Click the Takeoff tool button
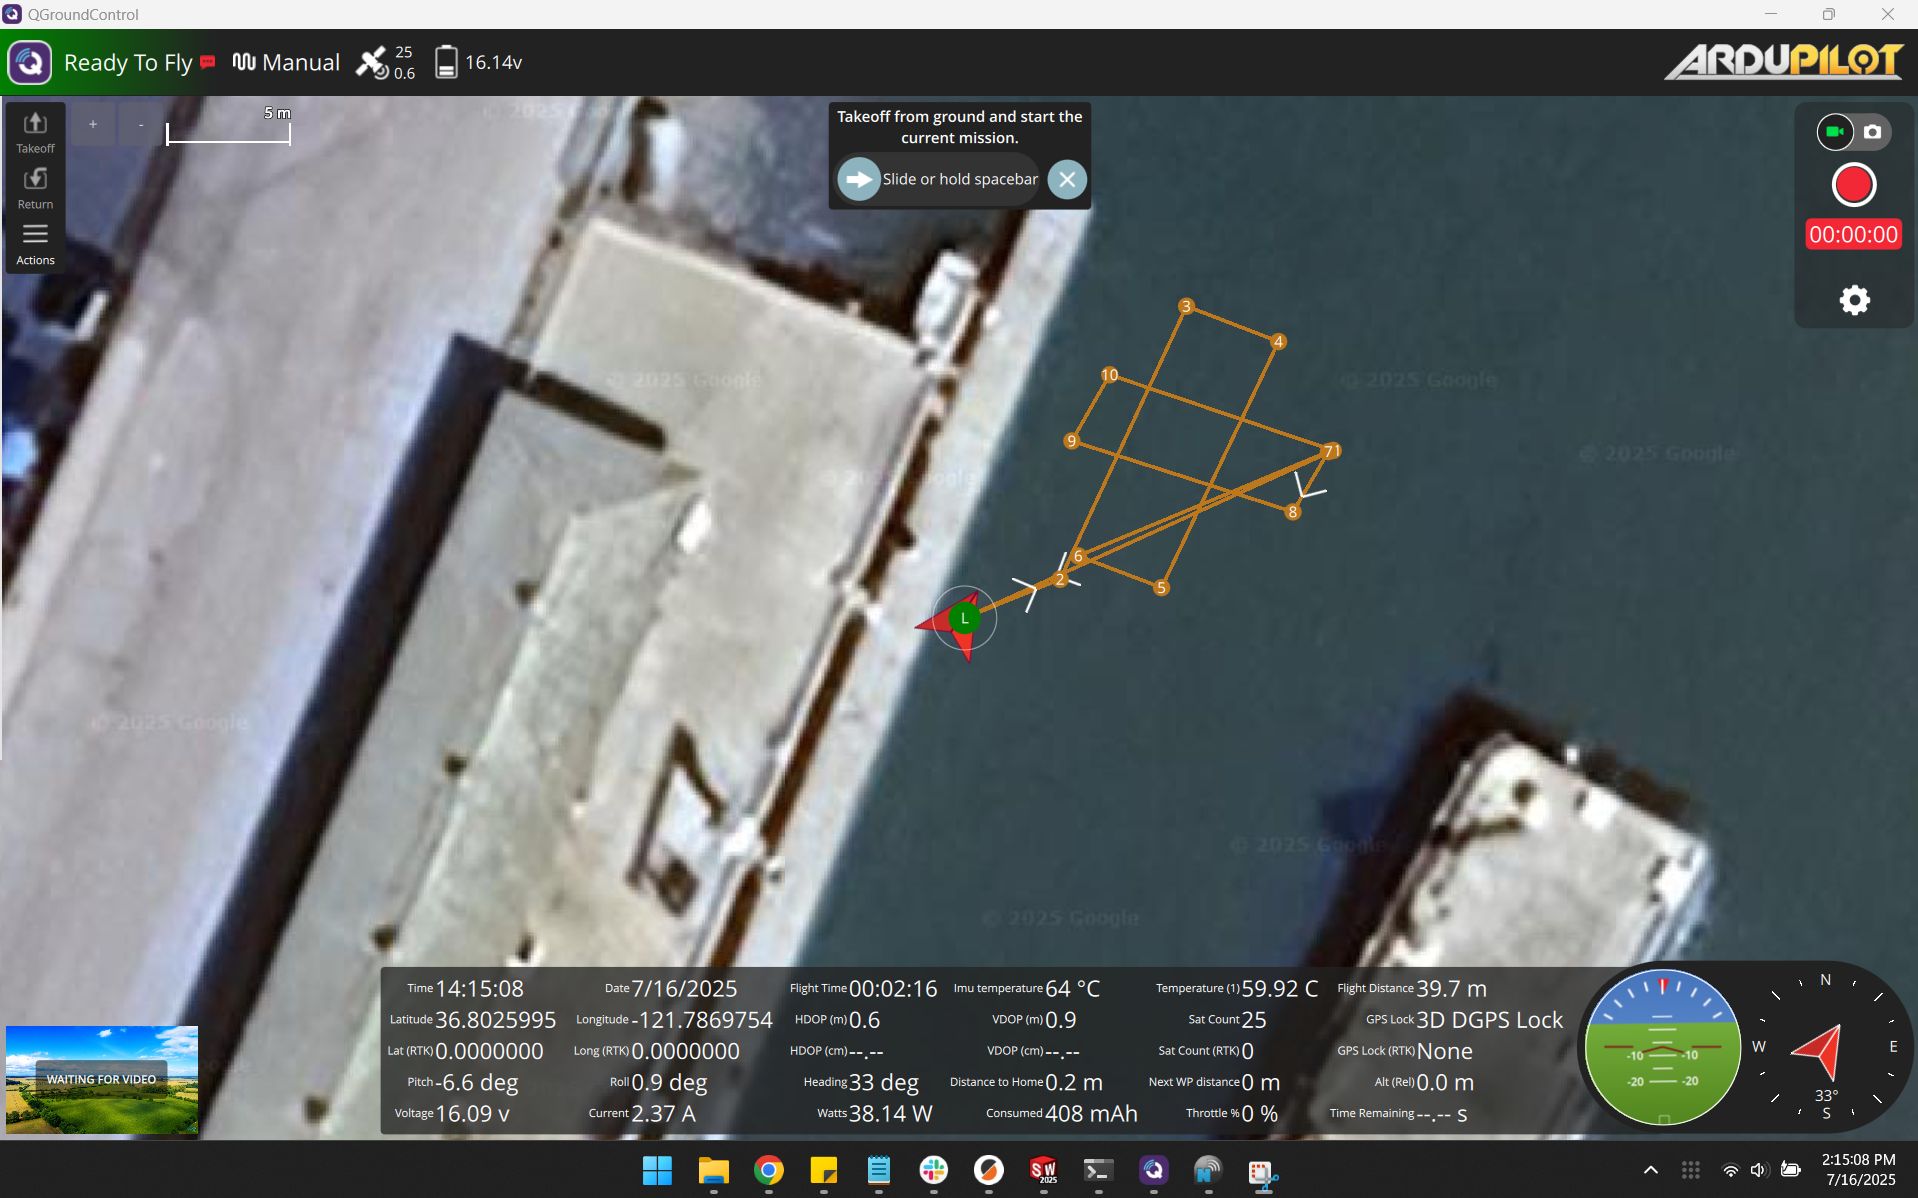The width and height of the screenshot is (1918, 1198). tap(35, 133)
